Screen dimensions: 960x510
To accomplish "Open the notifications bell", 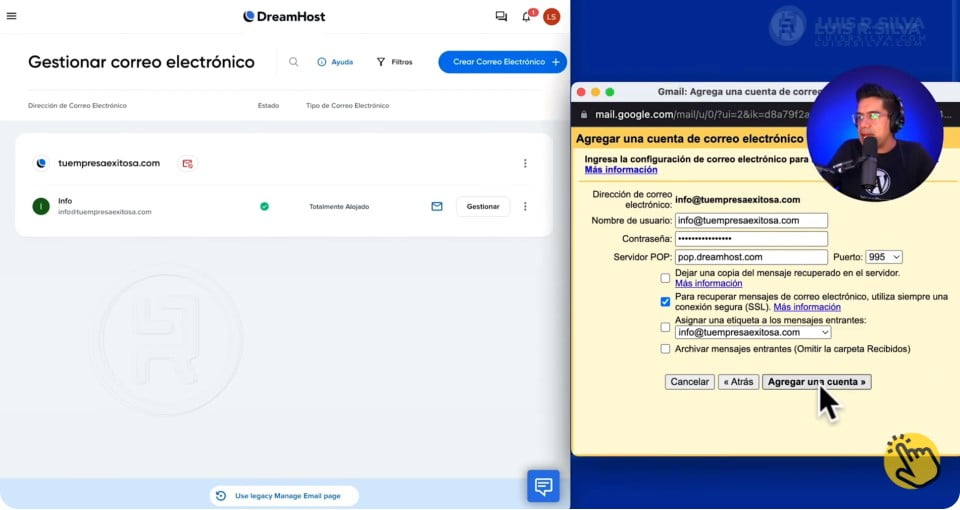I will (x=527, y=17).
